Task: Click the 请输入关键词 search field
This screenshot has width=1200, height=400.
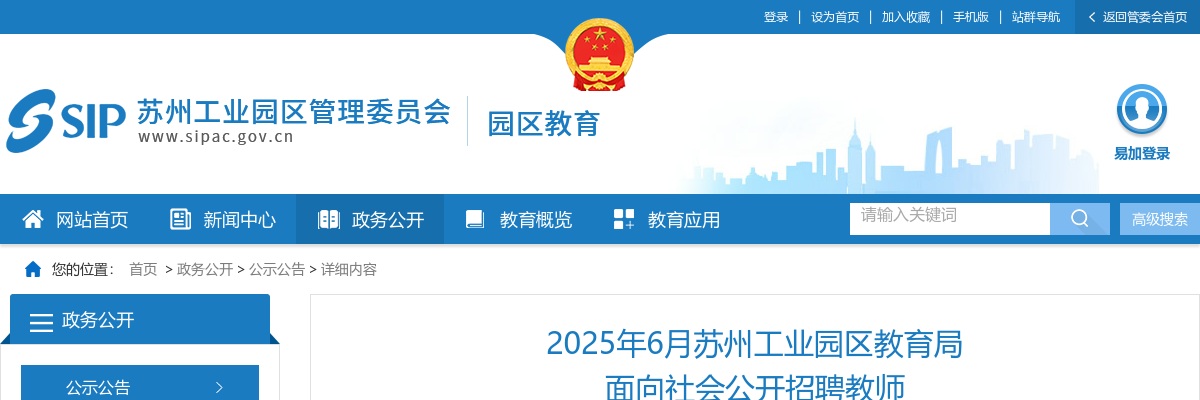Action: click(x=950, y=219)
